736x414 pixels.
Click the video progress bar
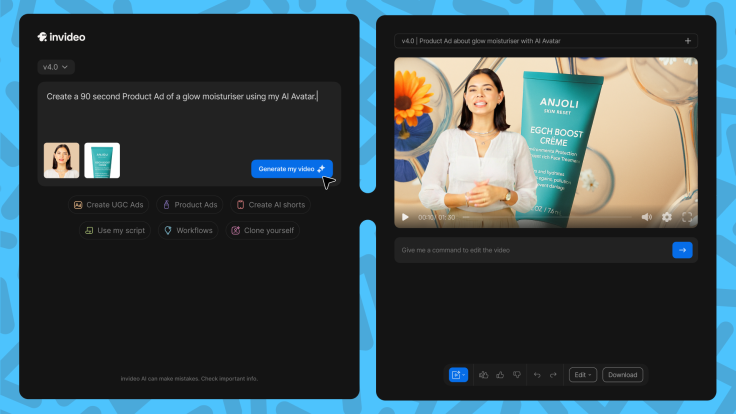click(x=547, y=217)
